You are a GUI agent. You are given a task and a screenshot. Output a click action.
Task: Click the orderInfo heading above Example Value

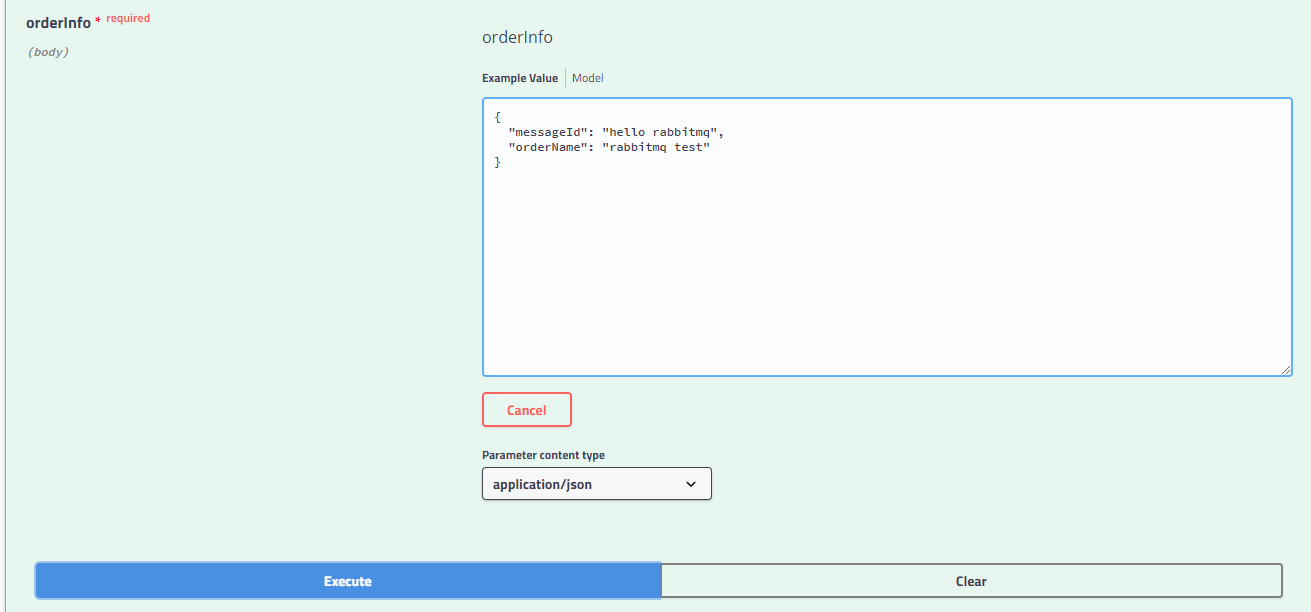pos(517,37)
